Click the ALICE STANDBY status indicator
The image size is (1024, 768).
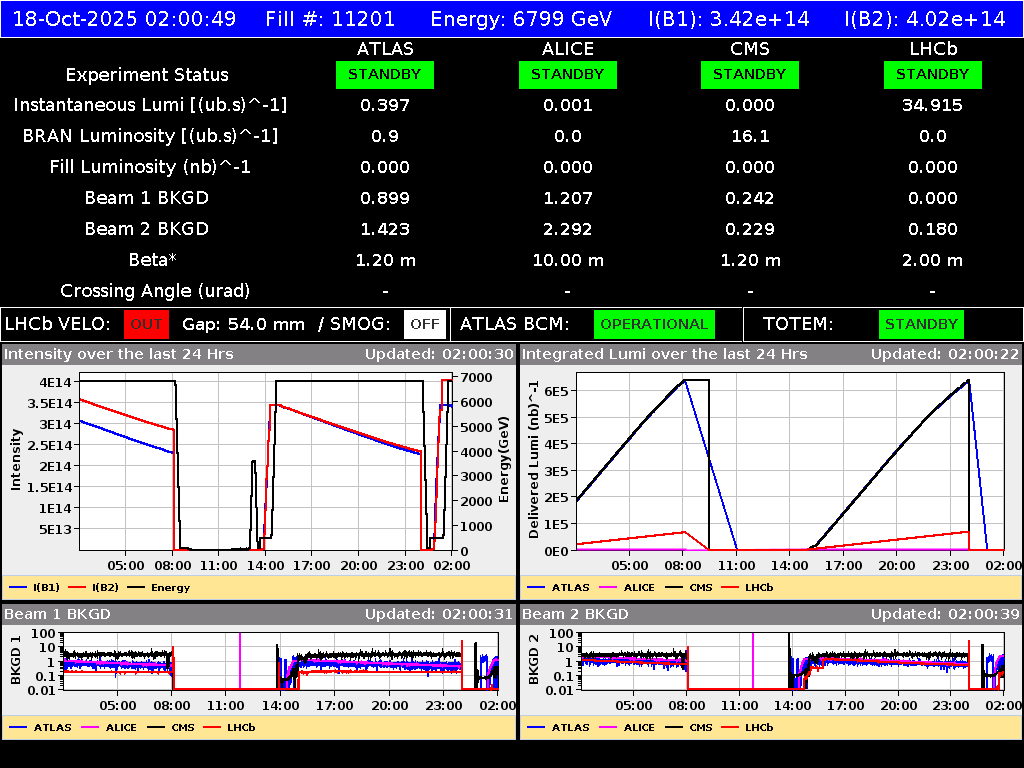pos(567,74)
